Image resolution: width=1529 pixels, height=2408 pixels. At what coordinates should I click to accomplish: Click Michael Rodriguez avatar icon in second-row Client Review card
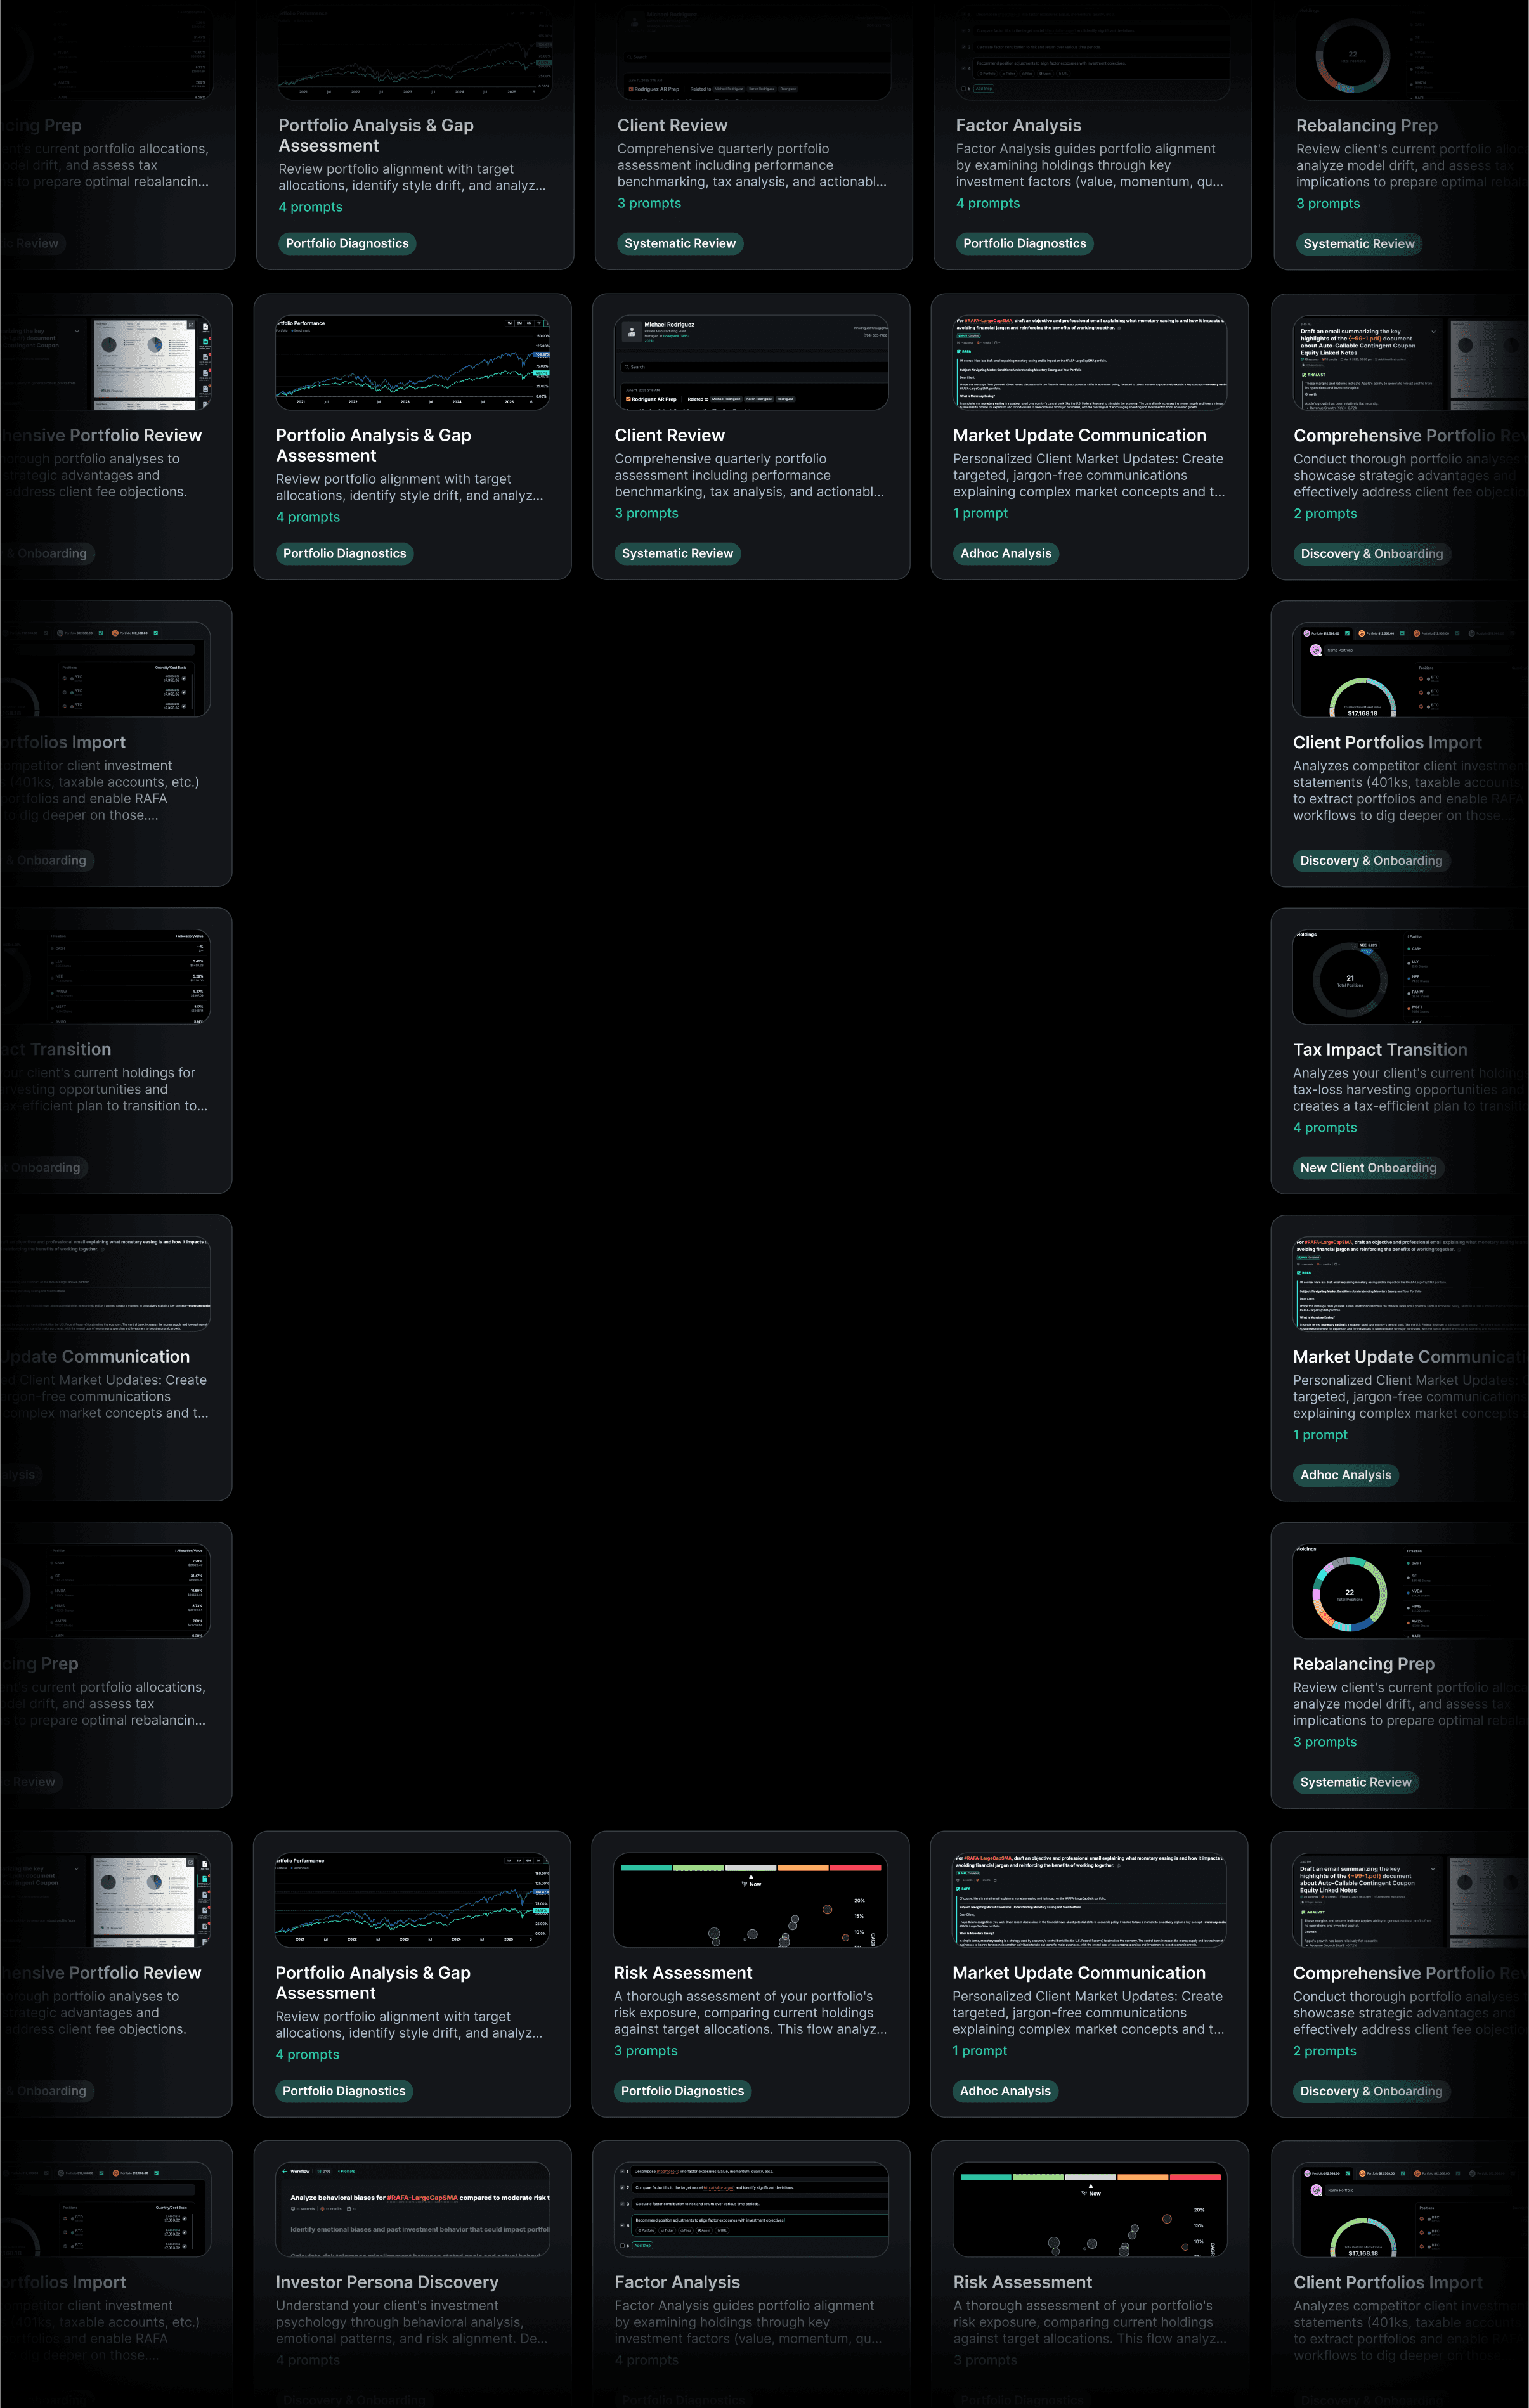631,332
